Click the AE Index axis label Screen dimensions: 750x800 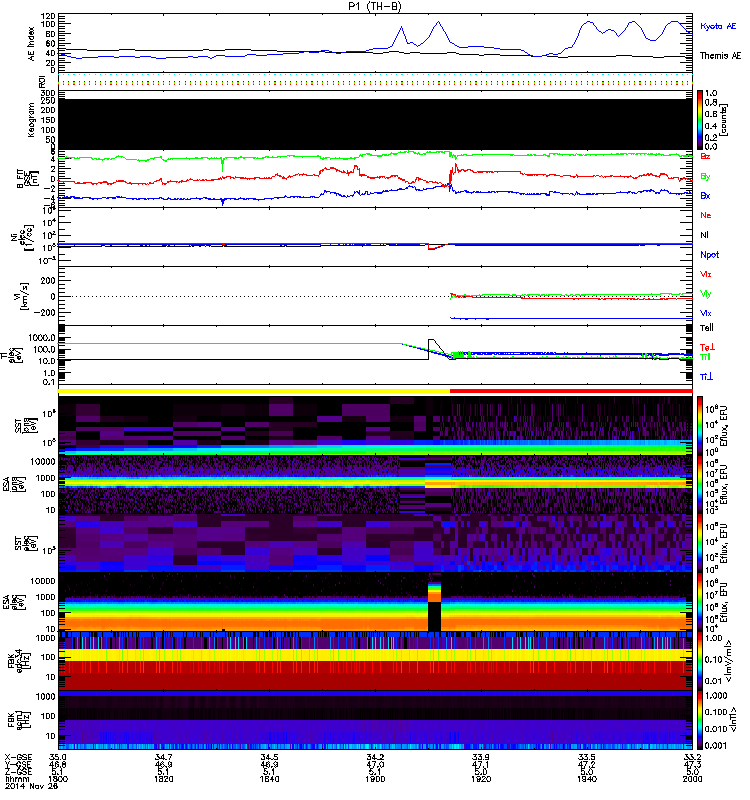(32, 44)
